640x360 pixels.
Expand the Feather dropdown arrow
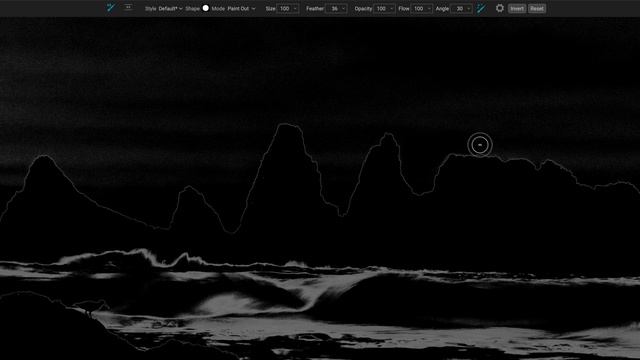click(344, 9)
